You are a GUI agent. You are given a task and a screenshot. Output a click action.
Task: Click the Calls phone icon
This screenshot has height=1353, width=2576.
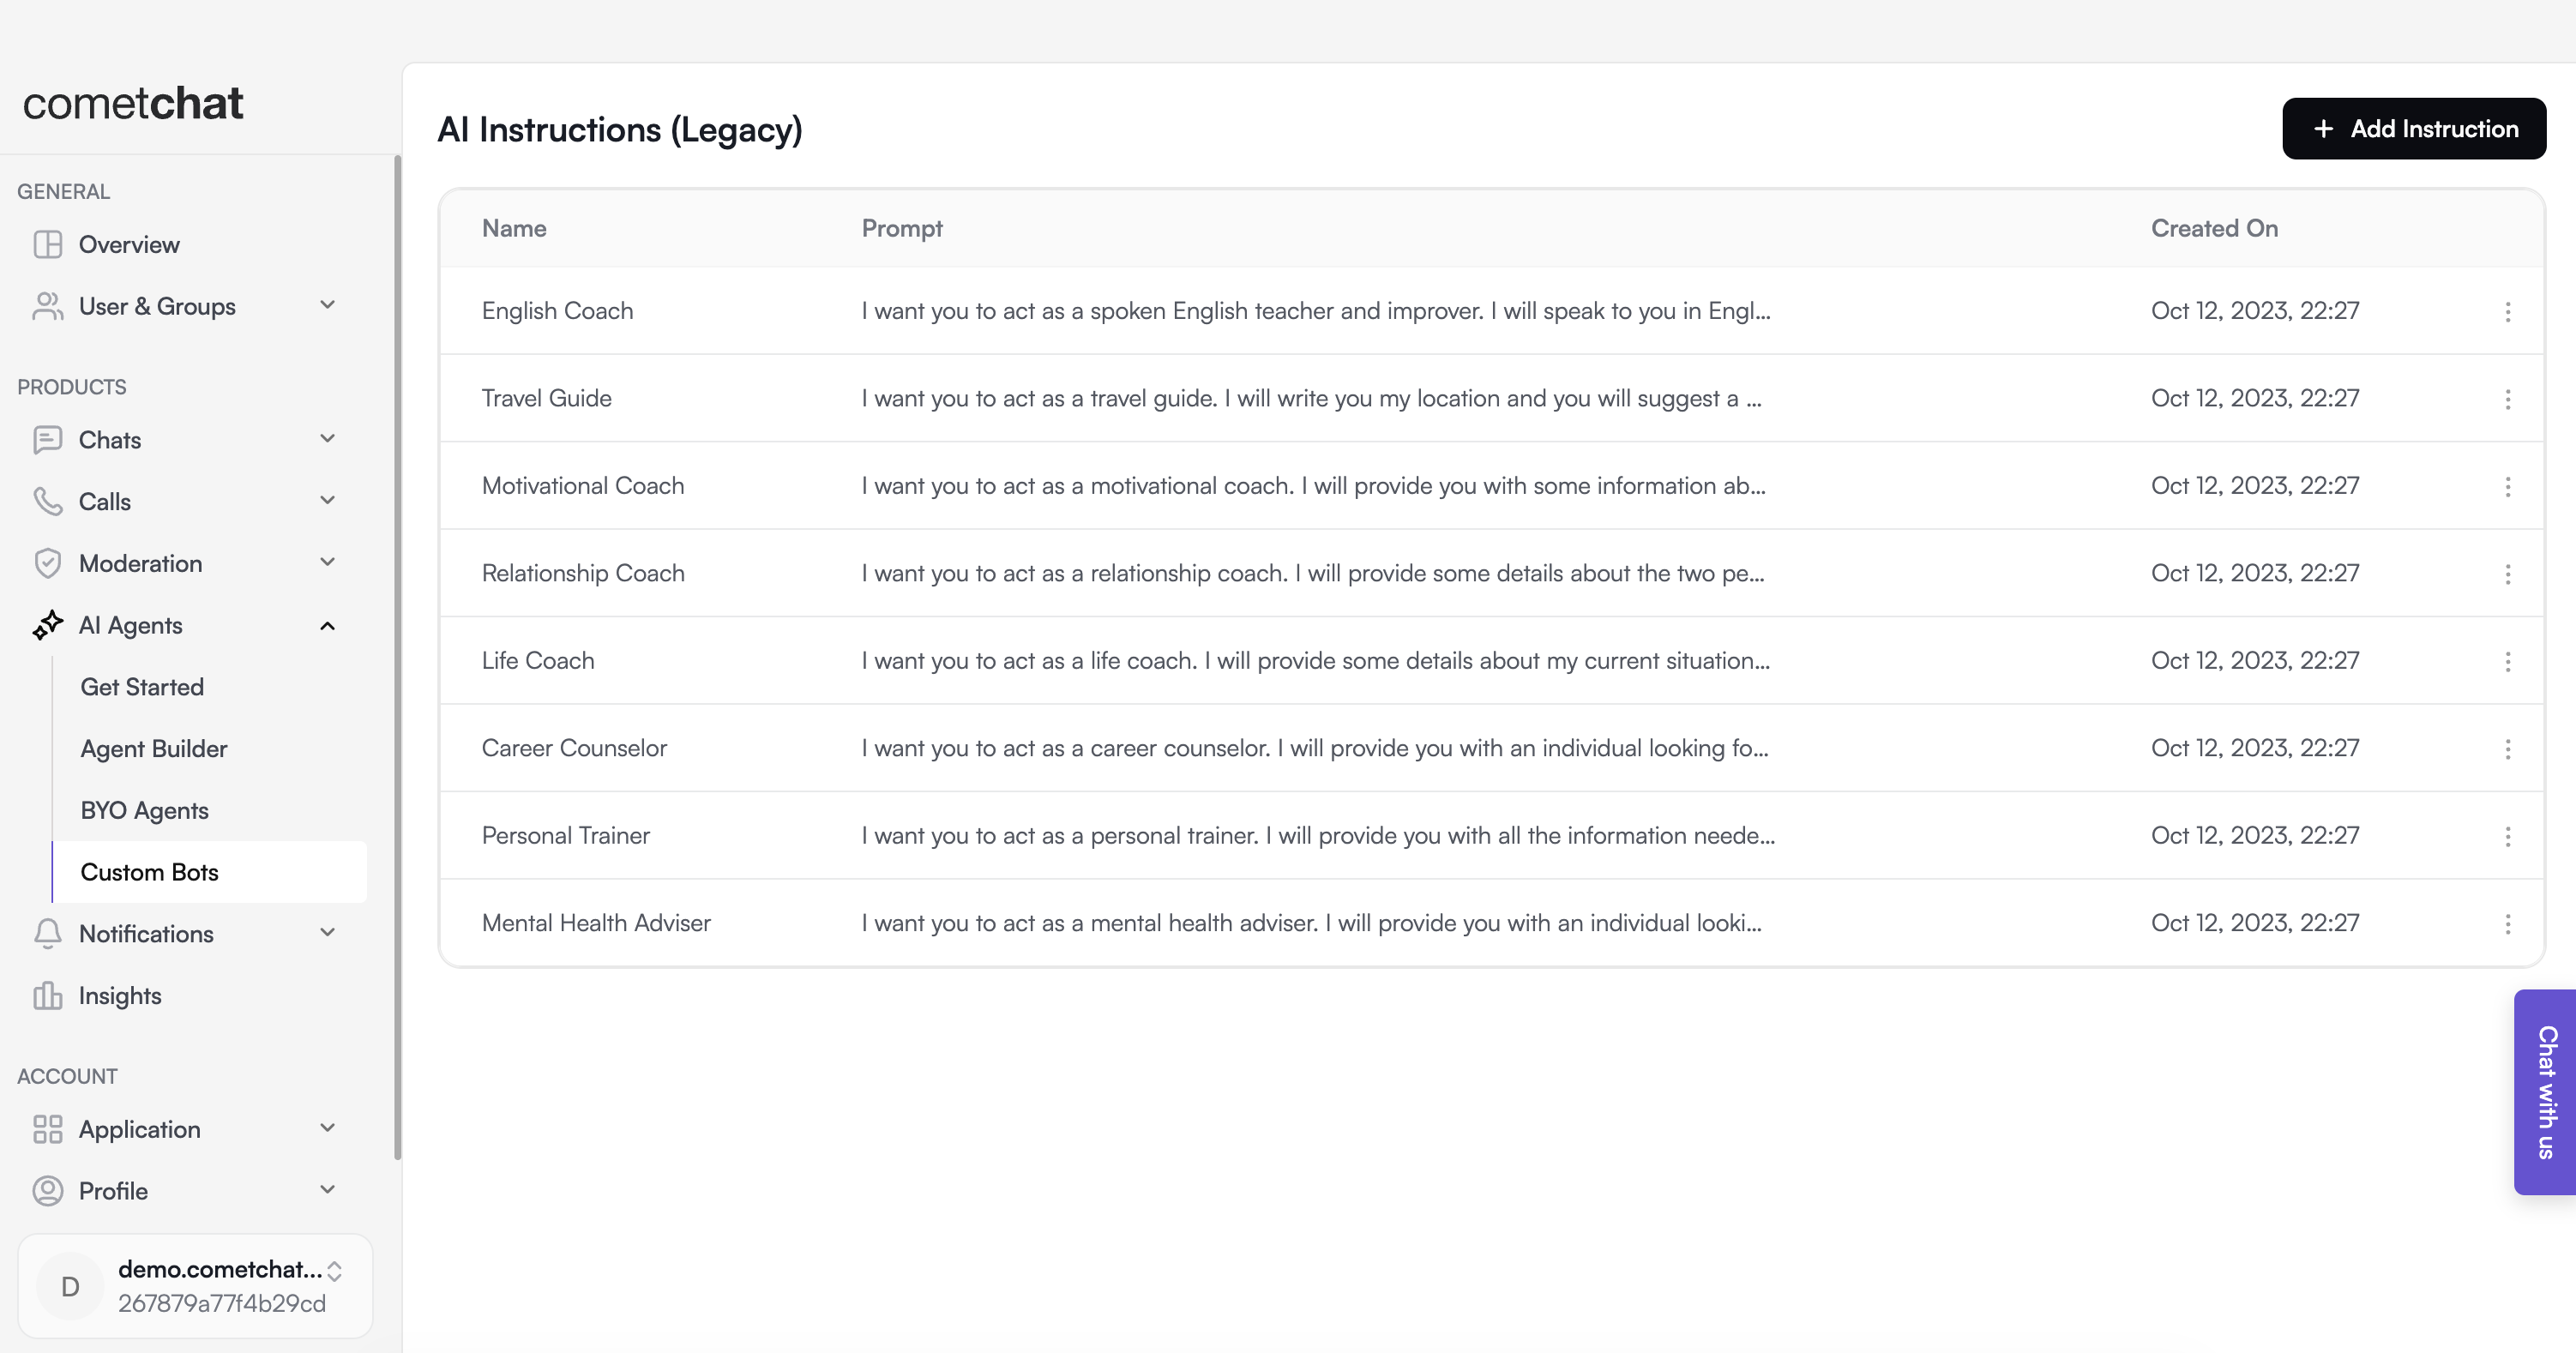click(47, 502)
